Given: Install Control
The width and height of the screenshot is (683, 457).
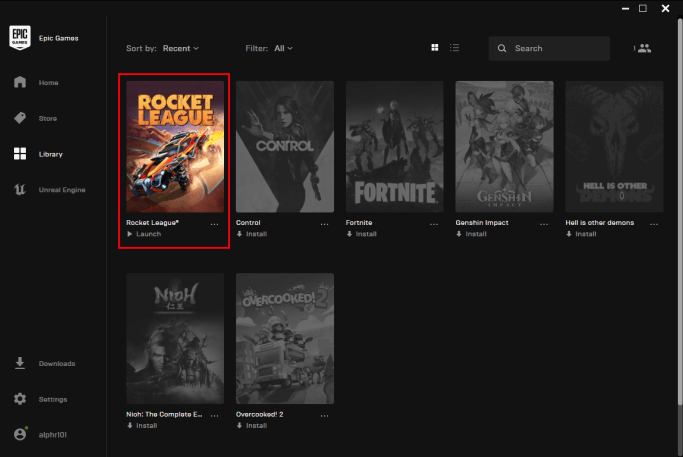Looking at the screenshot, I should (x=252, y=234).
